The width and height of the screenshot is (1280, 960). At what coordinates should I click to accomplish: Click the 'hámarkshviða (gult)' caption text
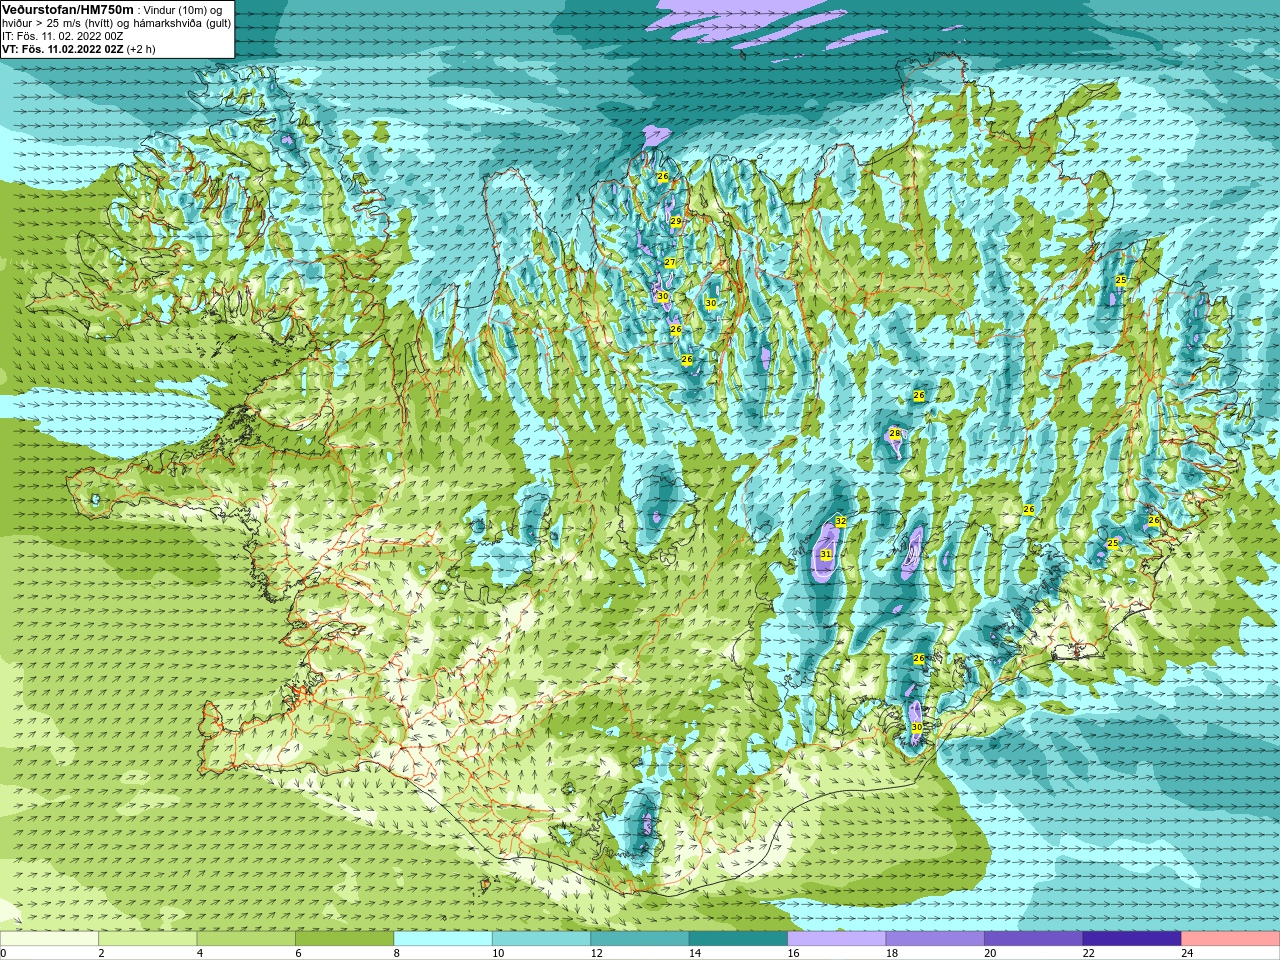[x=183, y=23]
